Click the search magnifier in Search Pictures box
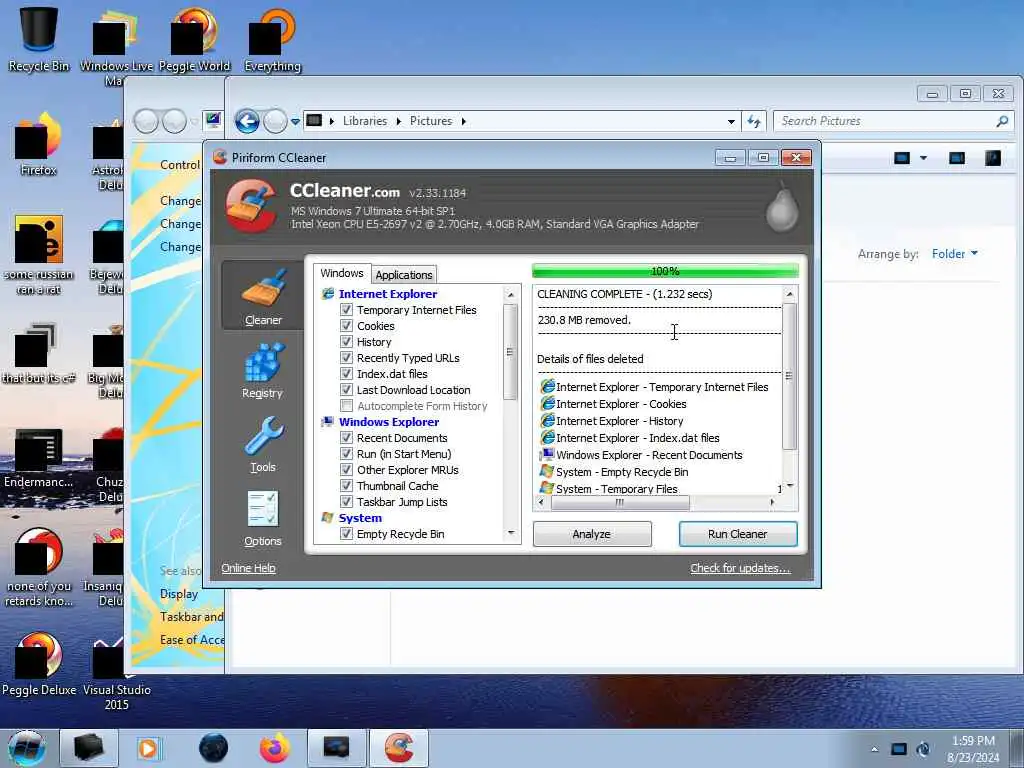This screenshot has height=768, width=1024. point(1002,121)
